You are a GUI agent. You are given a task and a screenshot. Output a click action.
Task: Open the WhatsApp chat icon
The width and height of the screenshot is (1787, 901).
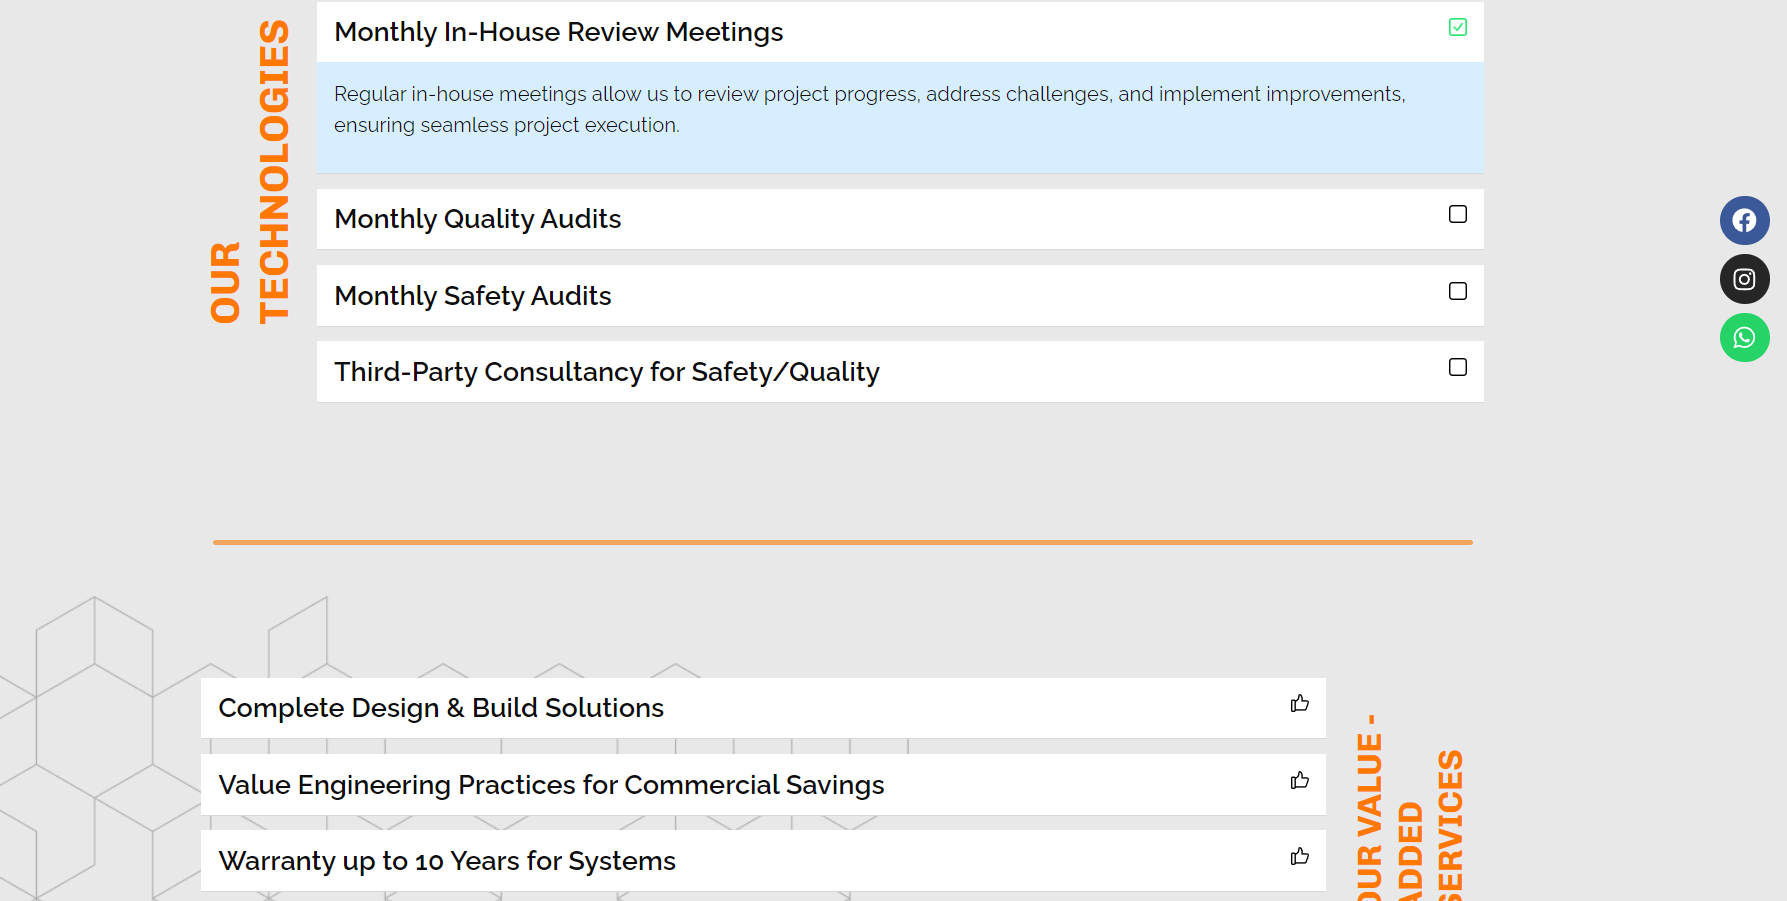coord(1744,338)
